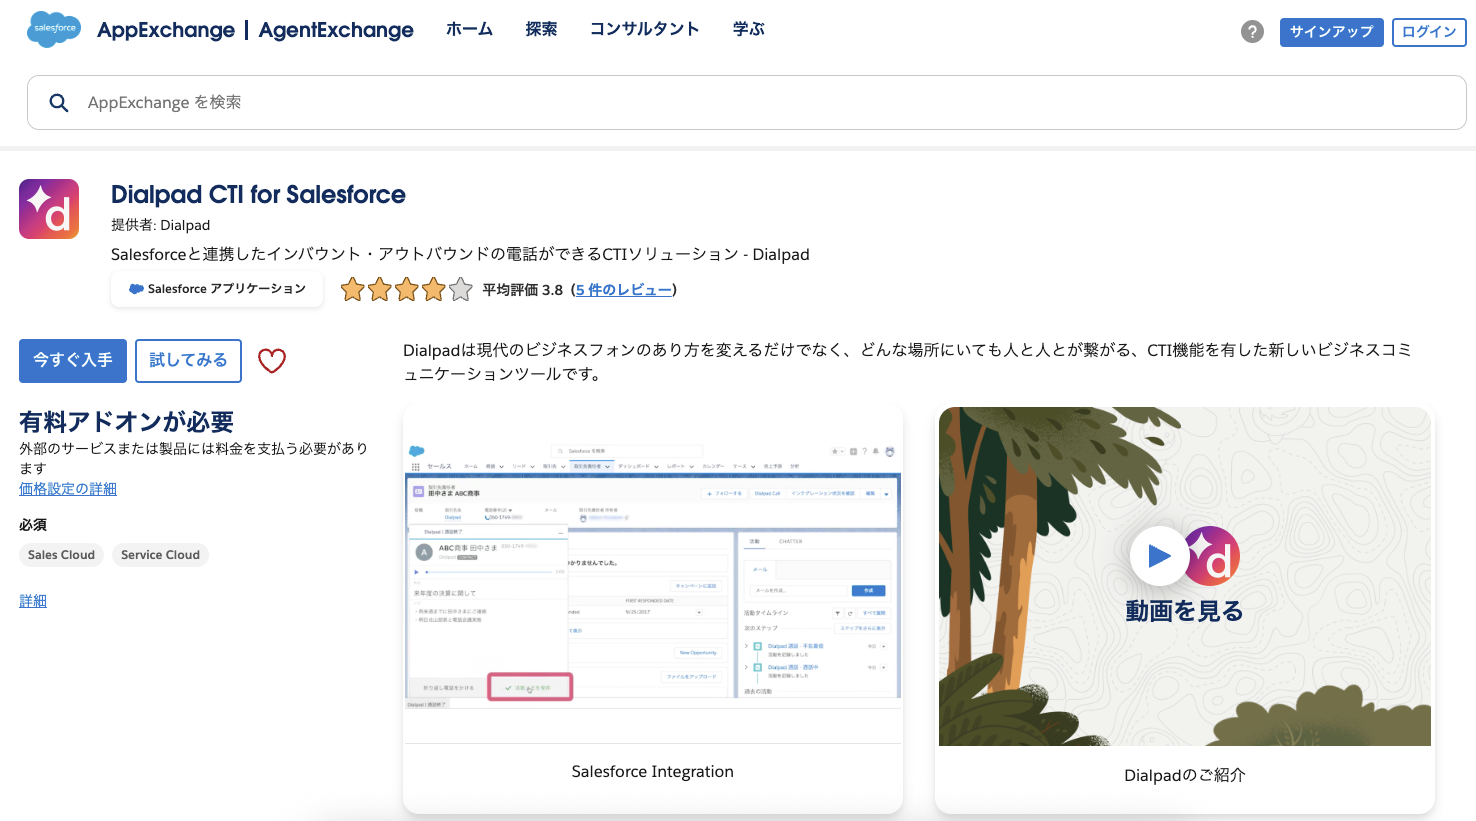Image resolution: width=1476 pixels, height=821 pixels.
Task: Open AppExchange title link
Action: (166, 30)
